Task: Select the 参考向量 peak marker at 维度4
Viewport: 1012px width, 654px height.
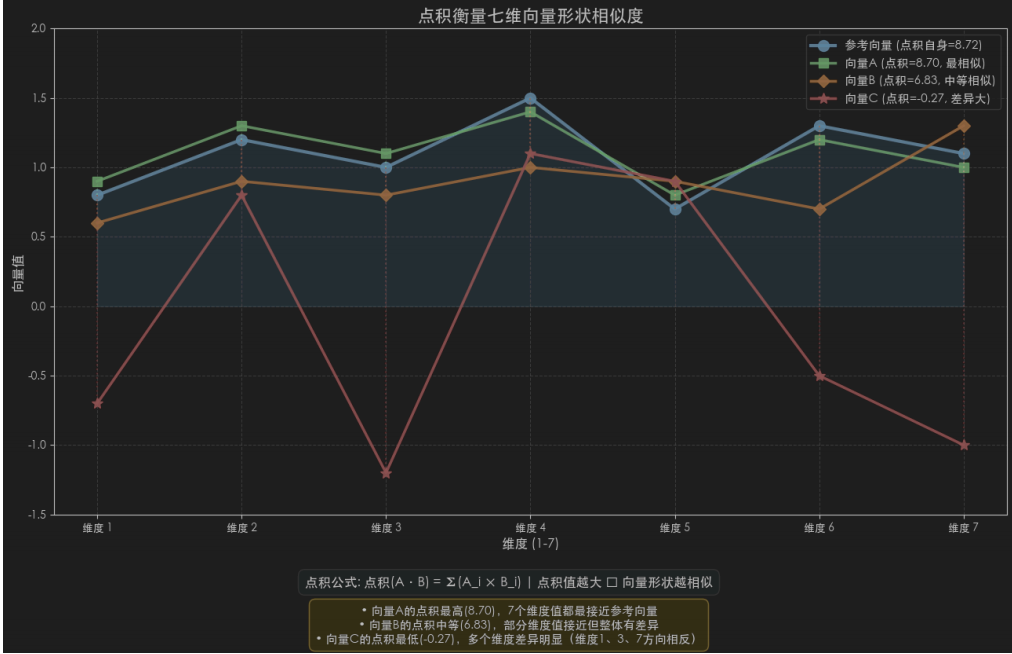Action: pyautogui.click(x=532, y=99)
